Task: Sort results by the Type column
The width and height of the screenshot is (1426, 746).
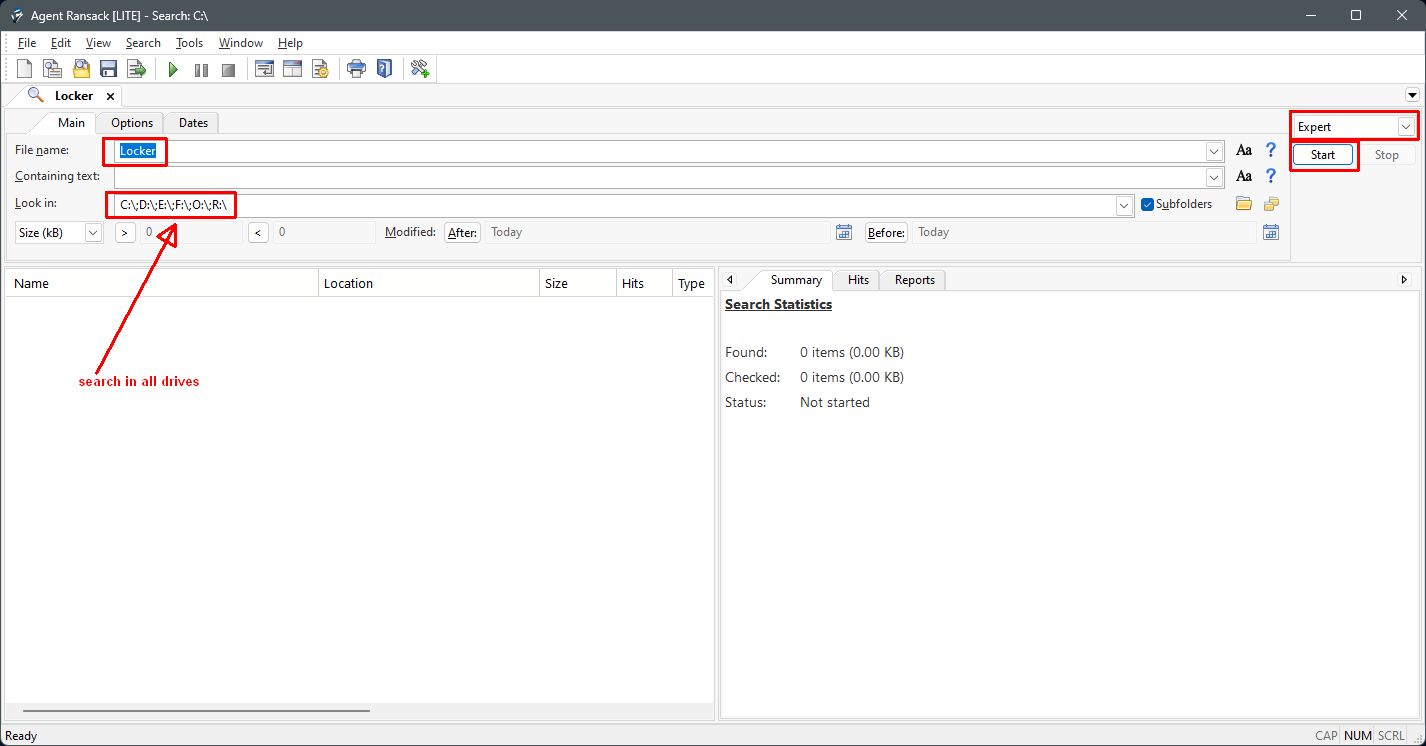Action: (691, 283)
